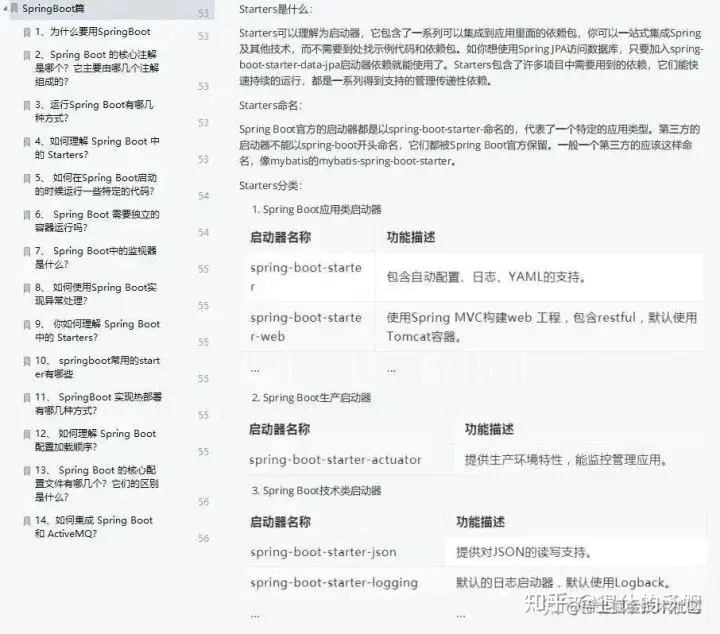Open outline item 11、SpringBoot 实现热部署有哪几种方式
Viewport: 720px width, 634px height.
pyautogui.click(x=98, y=404)
